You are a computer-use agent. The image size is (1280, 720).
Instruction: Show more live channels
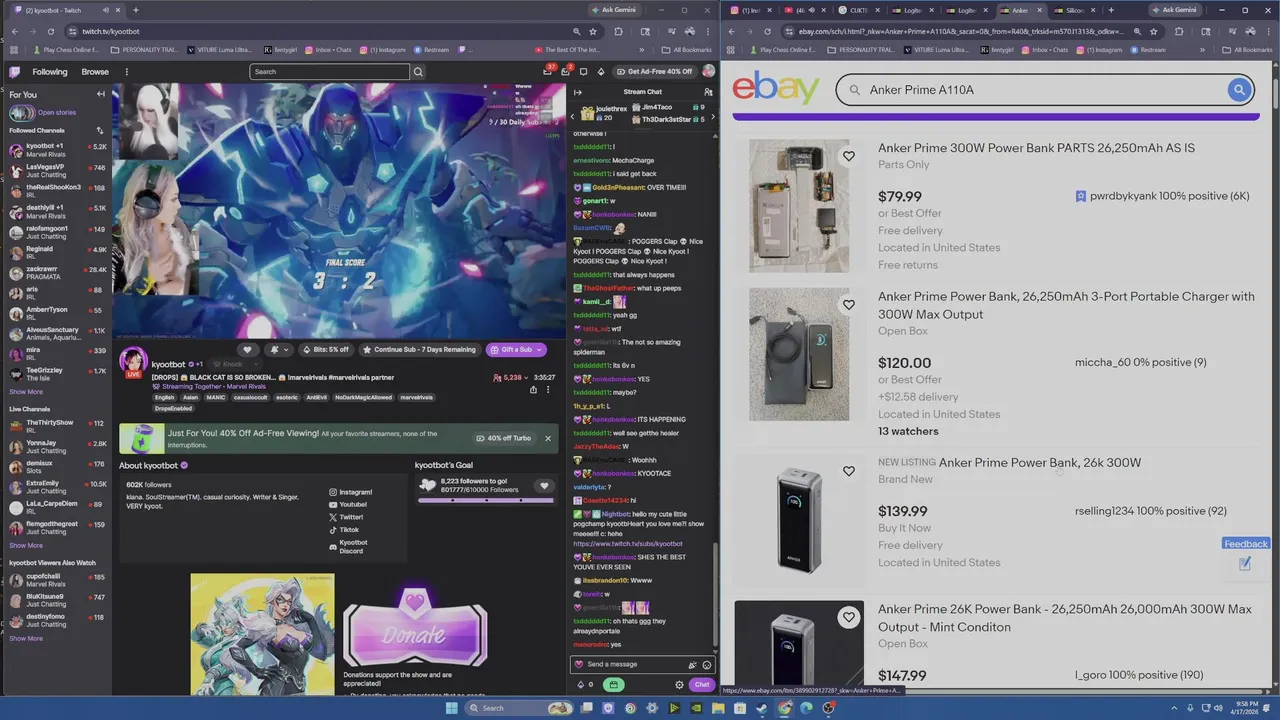(x=26, y=545)
